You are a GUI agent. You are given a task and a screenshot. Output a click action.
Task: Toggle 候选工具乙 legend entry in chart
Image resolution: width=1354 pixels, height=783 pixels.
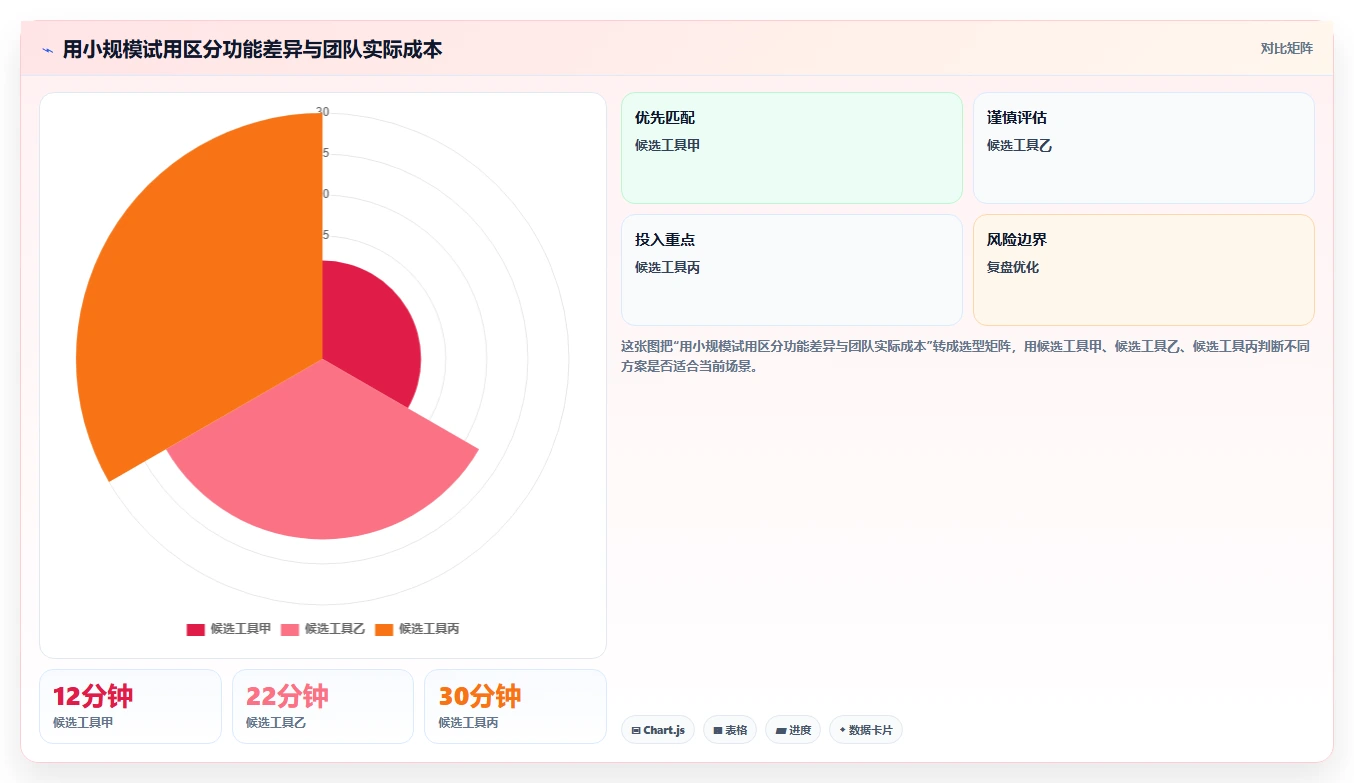click(323, 629)
